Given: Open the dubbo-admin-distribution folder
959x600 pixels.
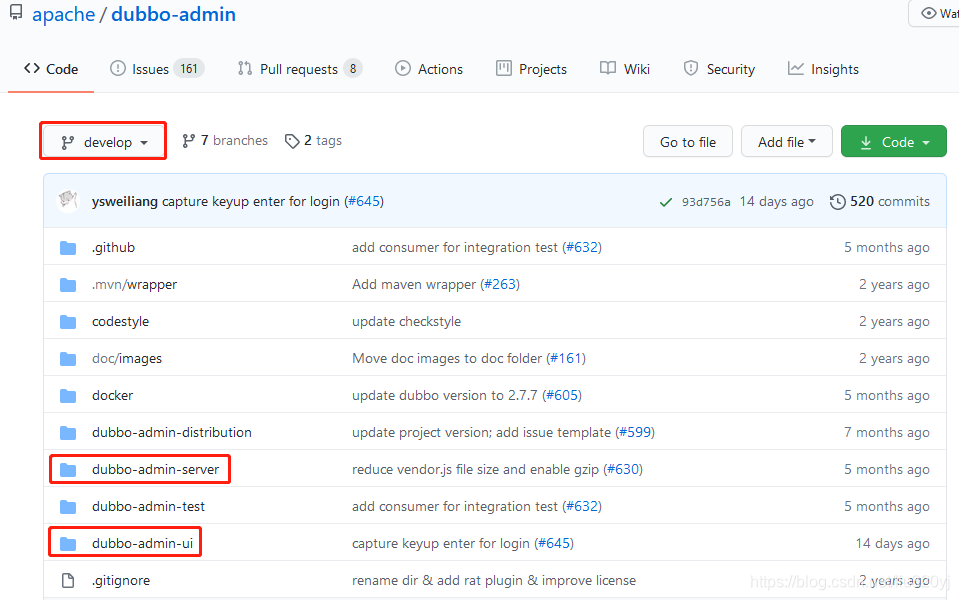Looking at the screenshot, I should tap(172, 432).
